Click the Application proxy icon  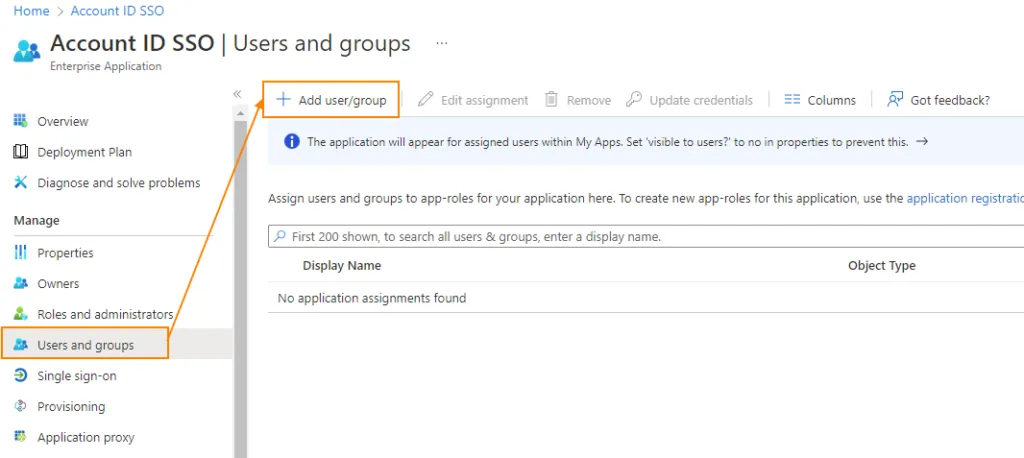tap(20, 436)
